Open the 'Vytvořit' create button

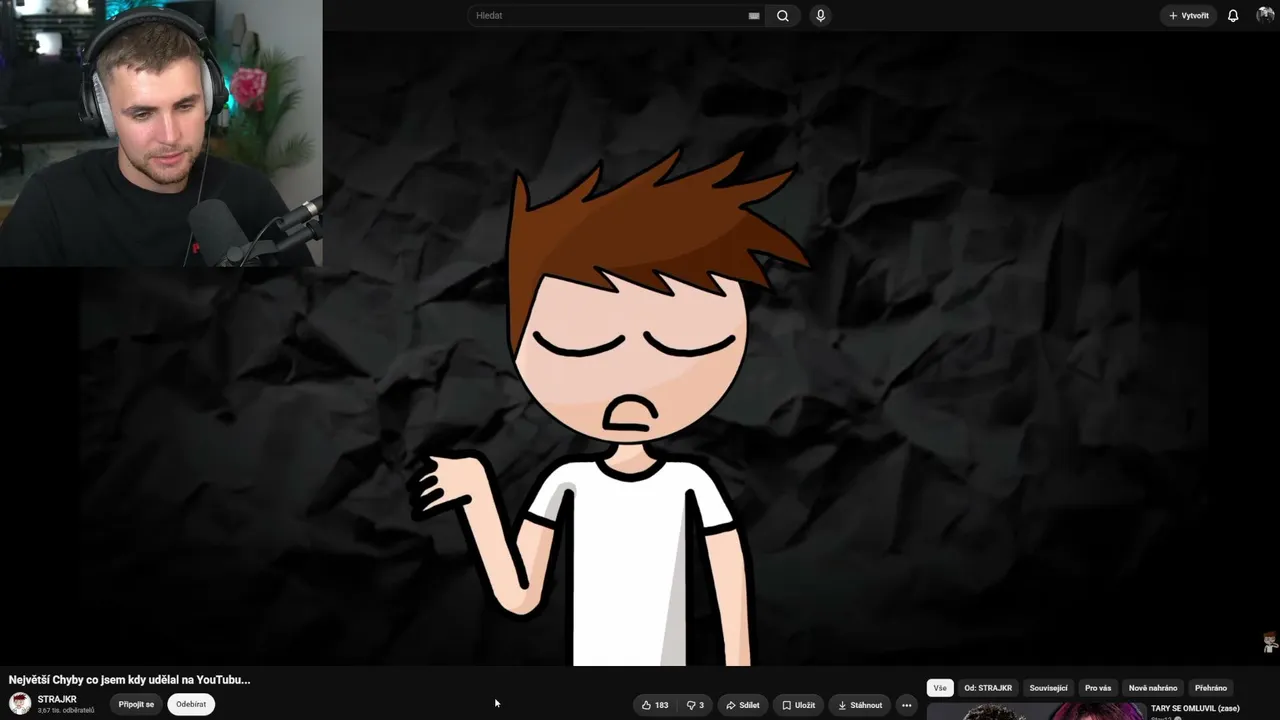coord(1189,16)
